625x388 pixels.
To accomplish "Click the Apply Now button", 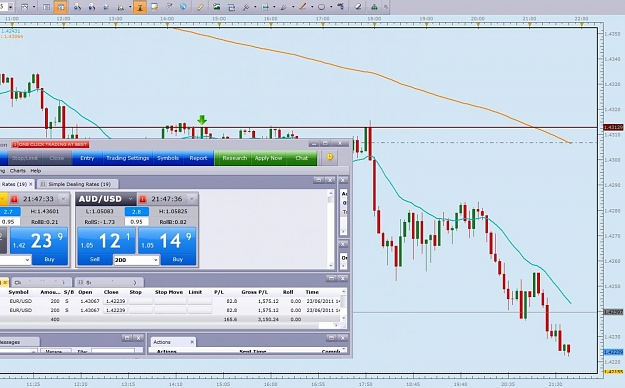I will point(268,158).
